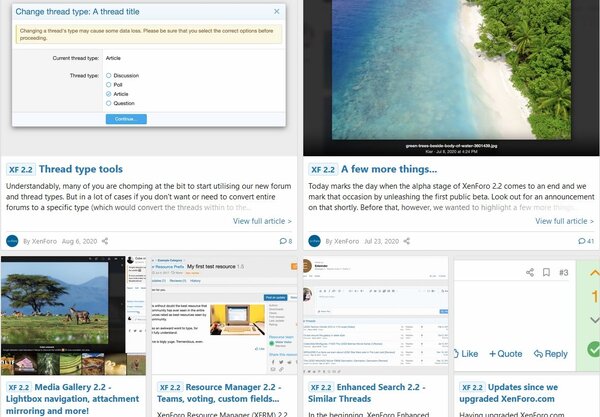Click the green solution checkmark icon
This screenshot has width=600, height=417.
point(594,350)
